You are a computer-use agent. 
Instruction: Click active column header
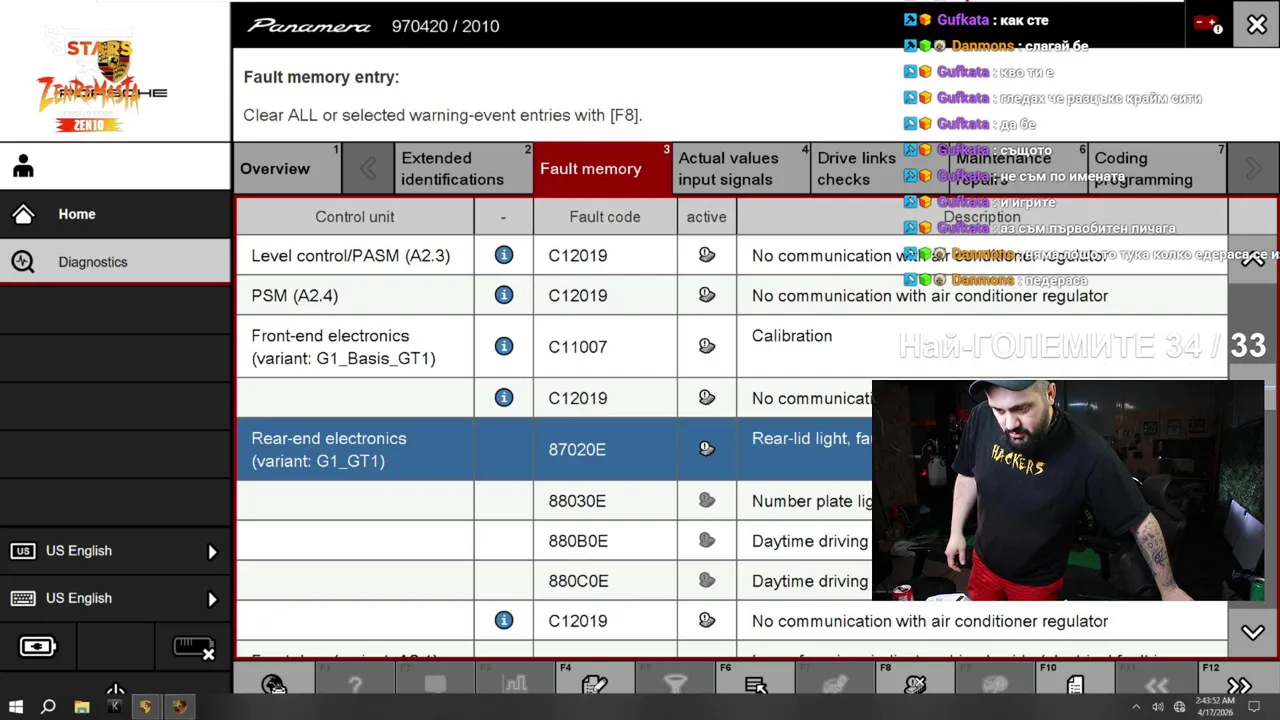[x=706, y=216]
